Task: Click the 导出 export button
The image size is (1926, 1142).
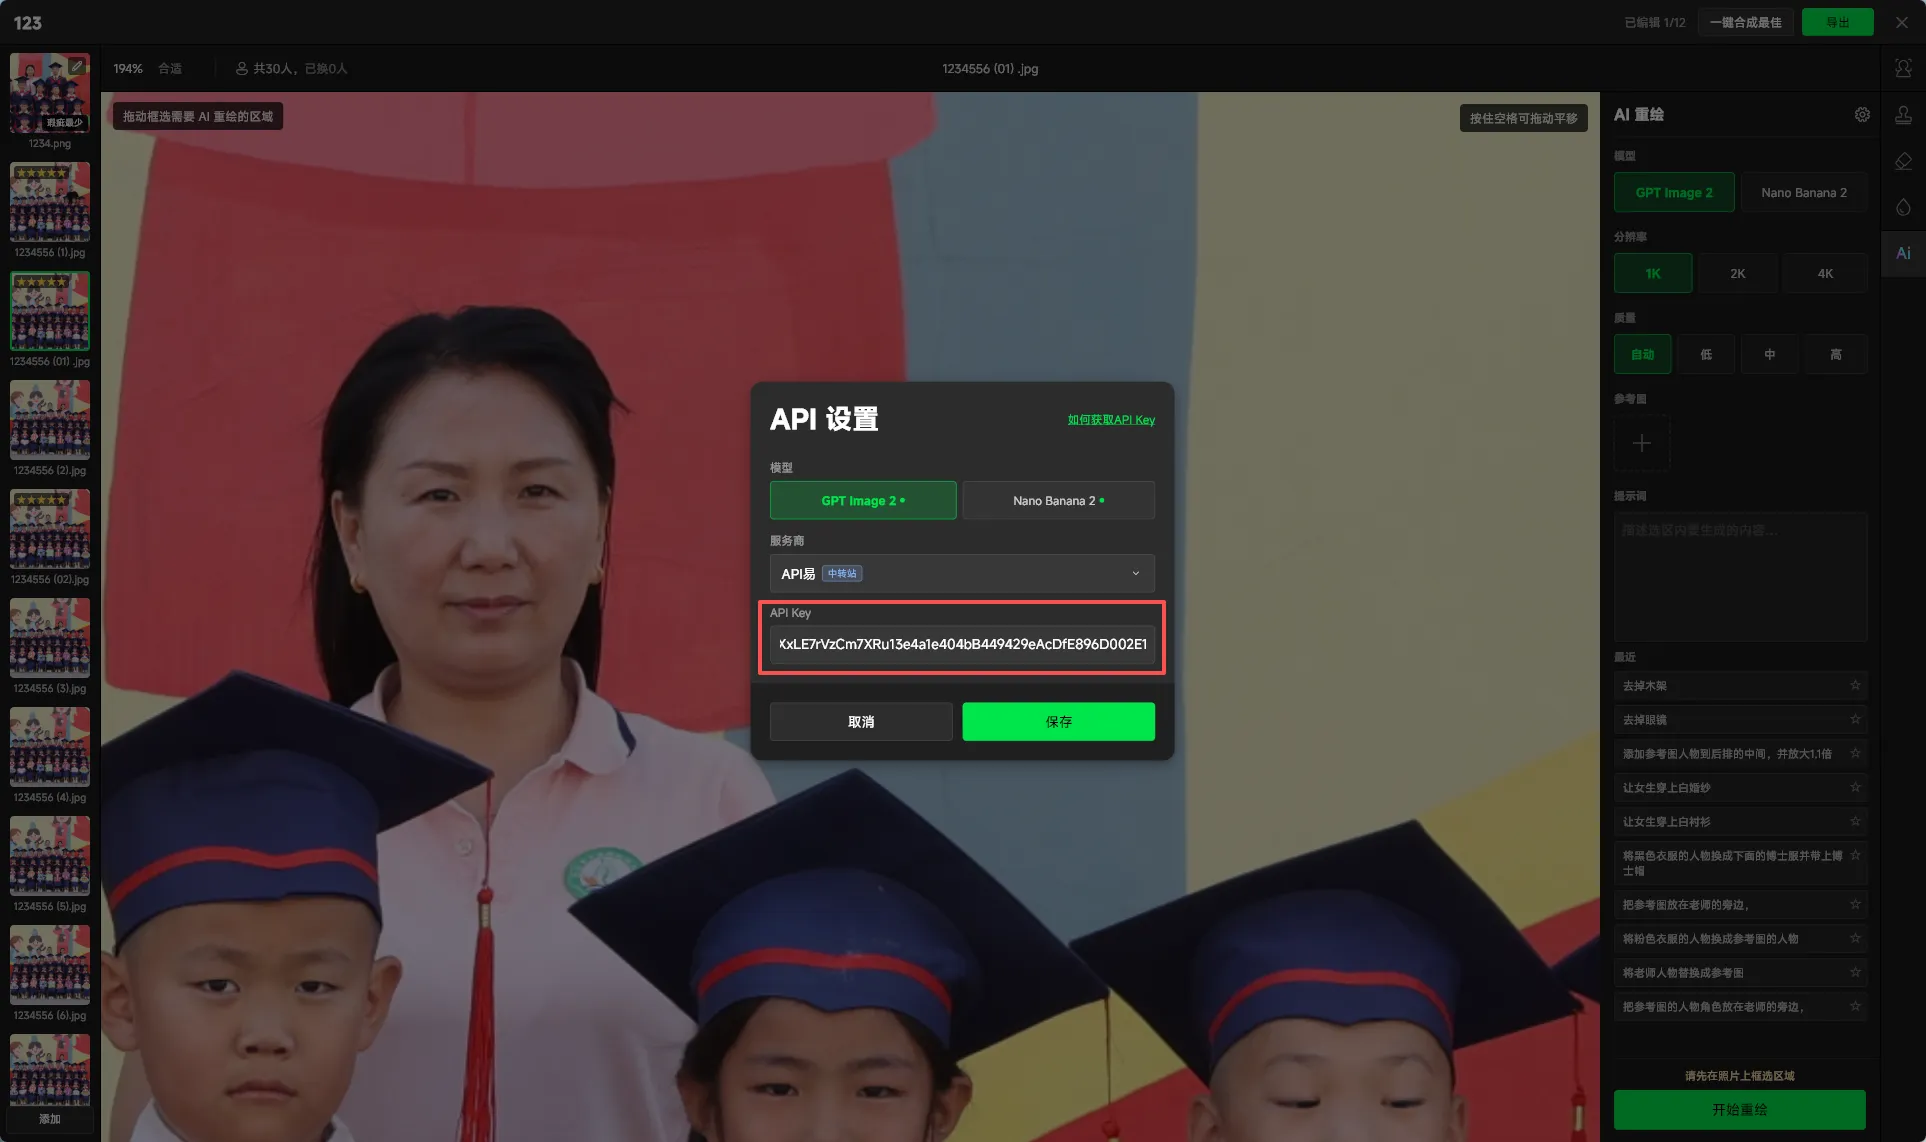Action: [x=1837, y=22]
